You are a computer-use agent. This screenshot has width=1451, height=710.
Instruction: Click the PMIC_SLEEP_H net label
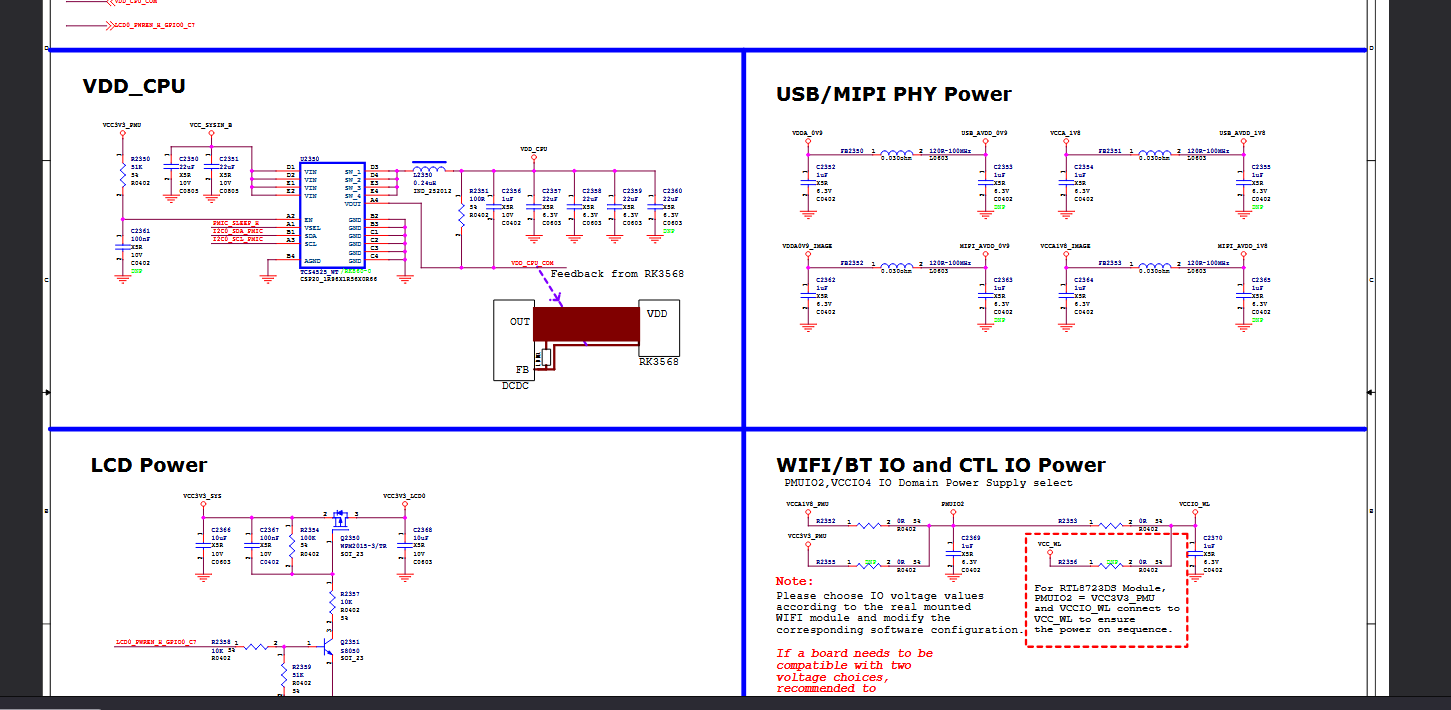(236, 223)
